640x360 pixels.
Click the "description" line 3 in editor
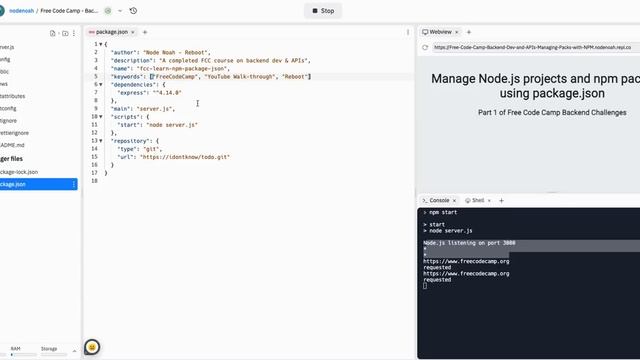211,60
